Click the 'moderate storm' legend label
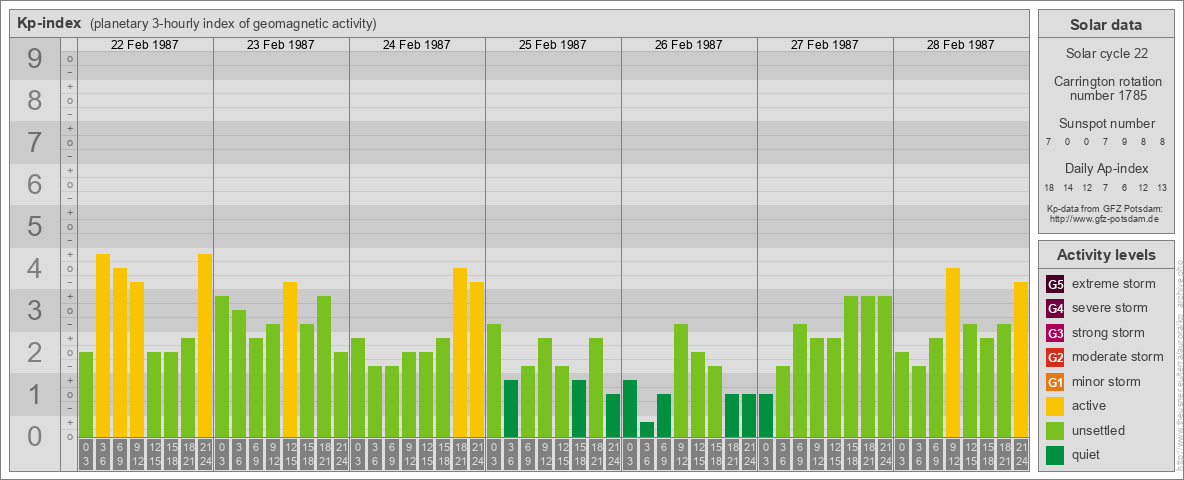Screen dimensions: 1184x480 (1118, 357)
